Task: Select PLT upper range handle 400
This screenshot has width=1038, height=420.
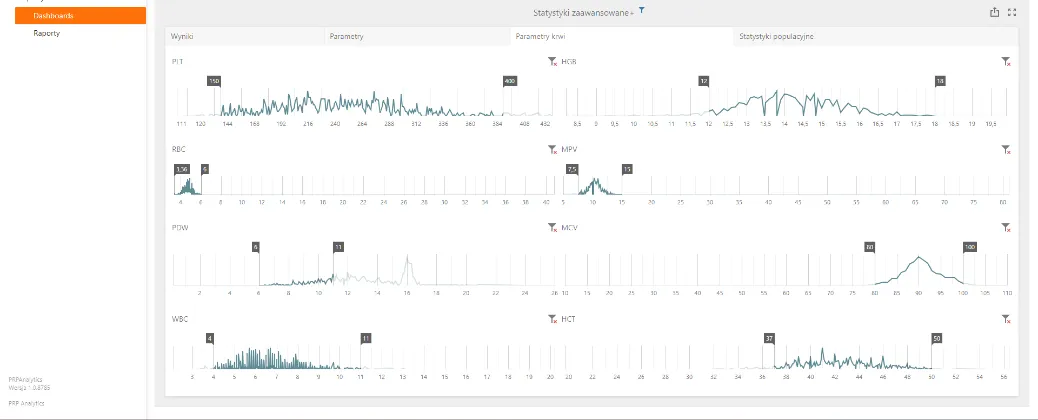Action: point(510,81)
